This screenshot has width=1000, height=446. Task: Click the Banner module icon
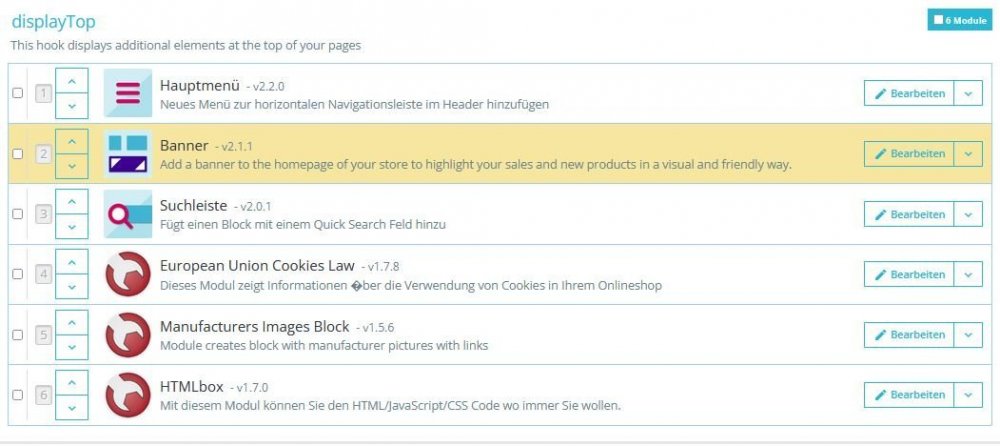coord(127,153)
